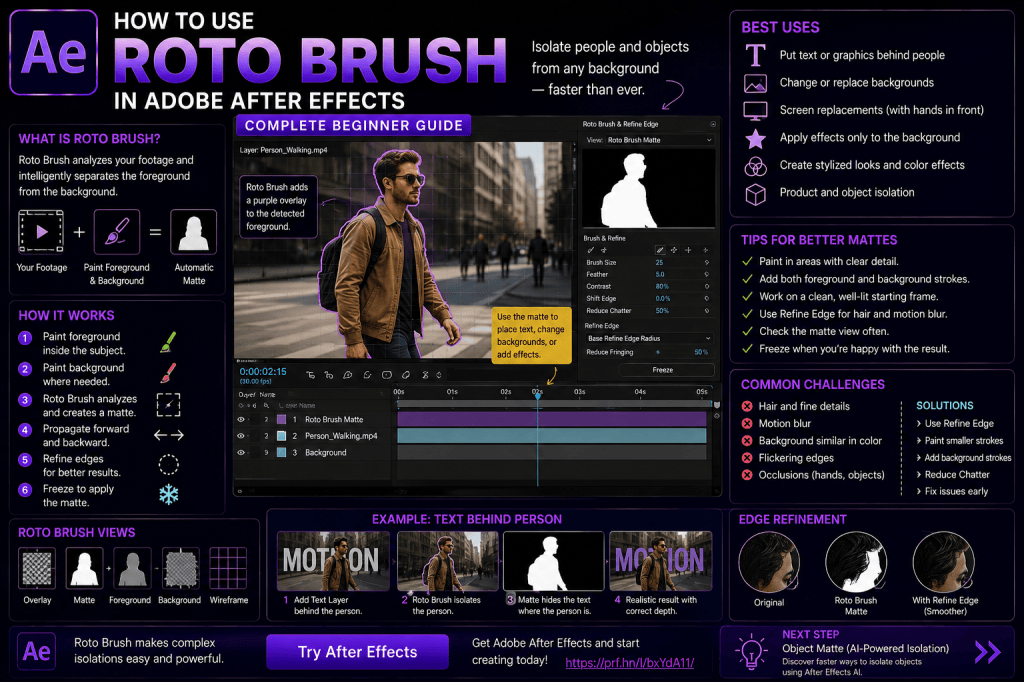This screenshot has width=1024, height=682.
Task: Click the double-arrow Propagate forward icon
Action: pyautogui.click(x=168, y=435)
